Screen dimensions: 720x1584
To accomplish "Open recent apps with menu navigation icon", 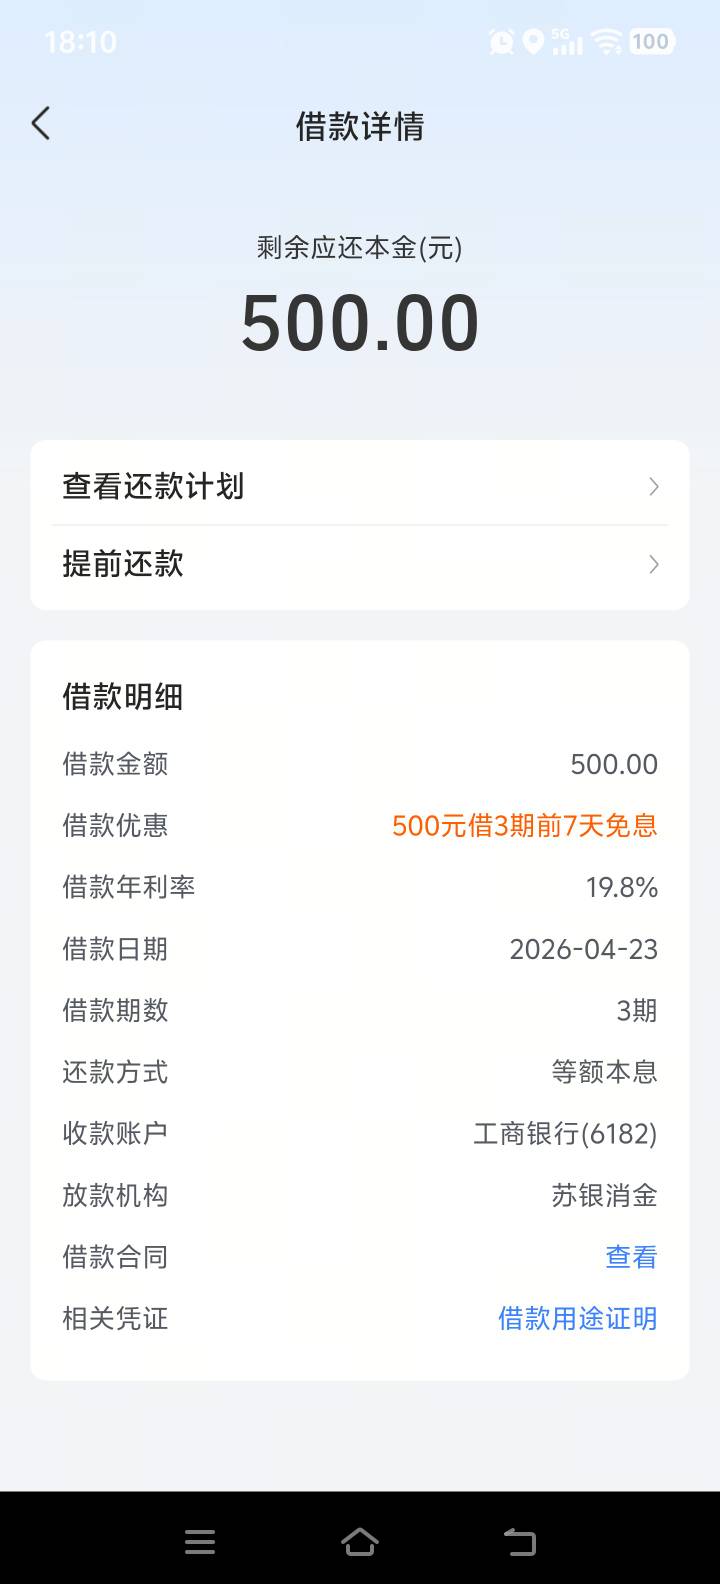I will click(200, 1542).
